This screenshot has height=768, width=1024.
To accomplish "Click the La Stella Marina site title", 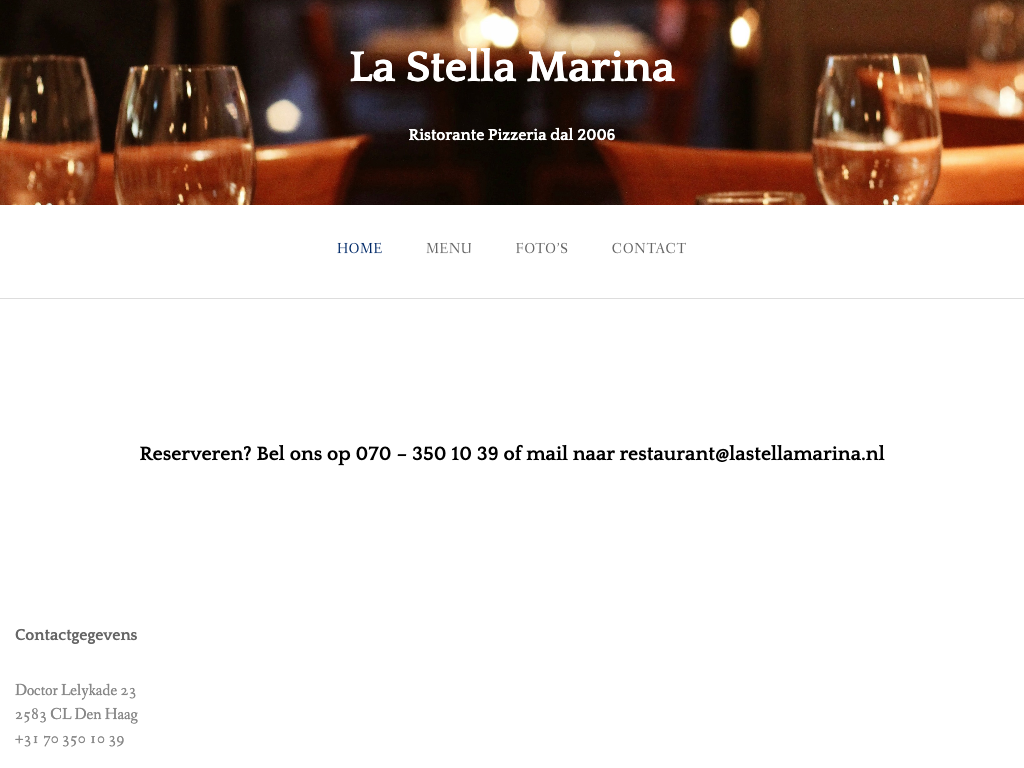I will [x=512, y=68].
